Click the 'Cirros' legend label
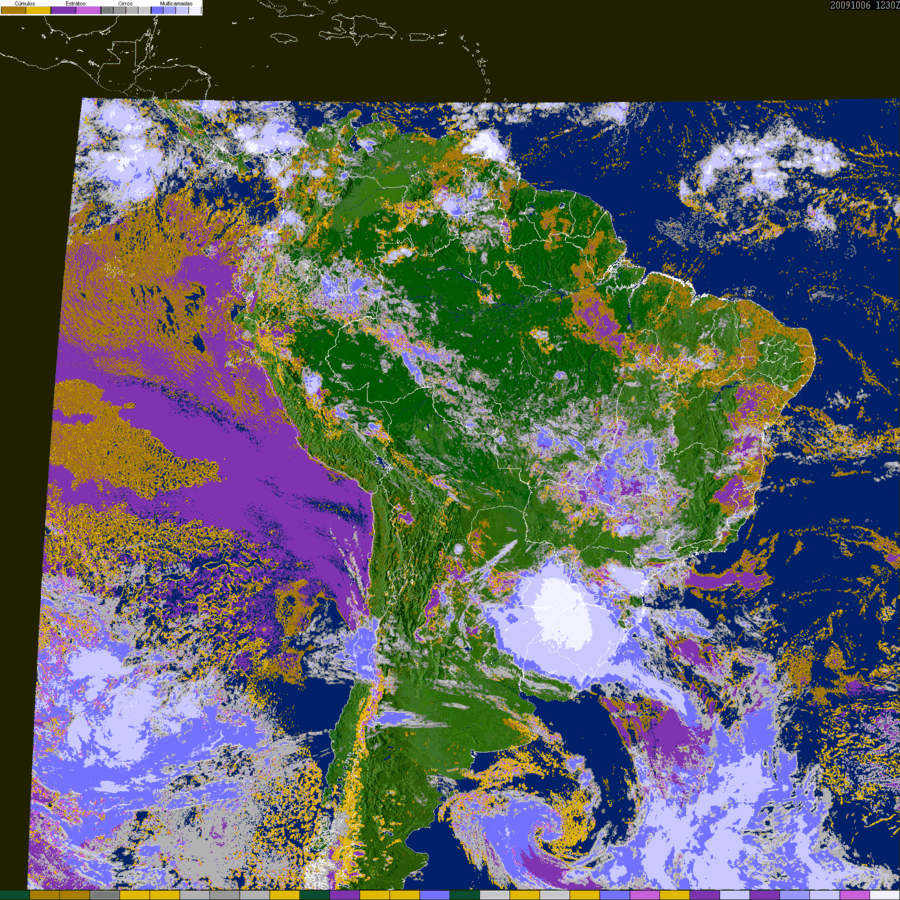Image resolution: width=900 pixels, height=900 pixels. point(125,3)
